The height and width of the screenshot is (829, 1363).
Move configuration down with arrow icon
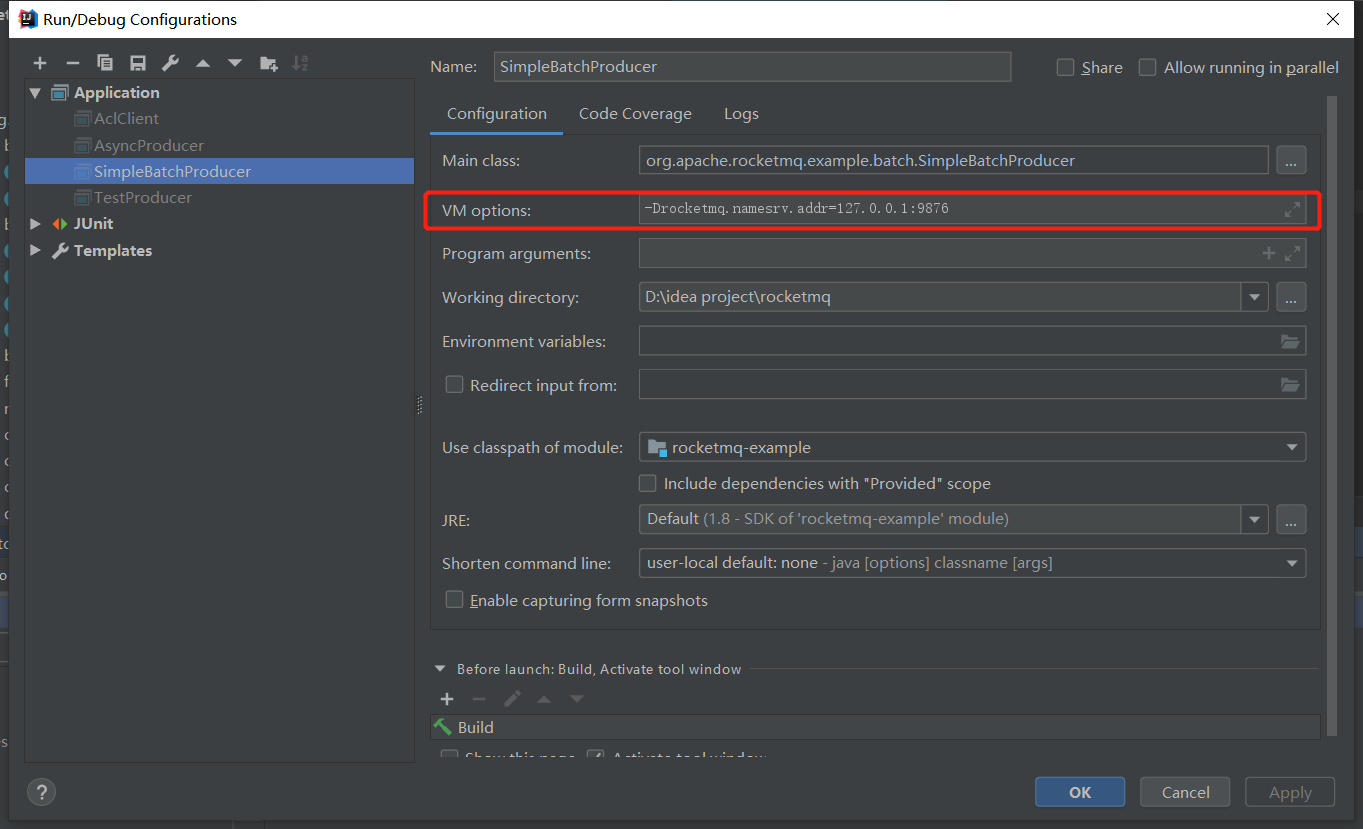[235, 63]
